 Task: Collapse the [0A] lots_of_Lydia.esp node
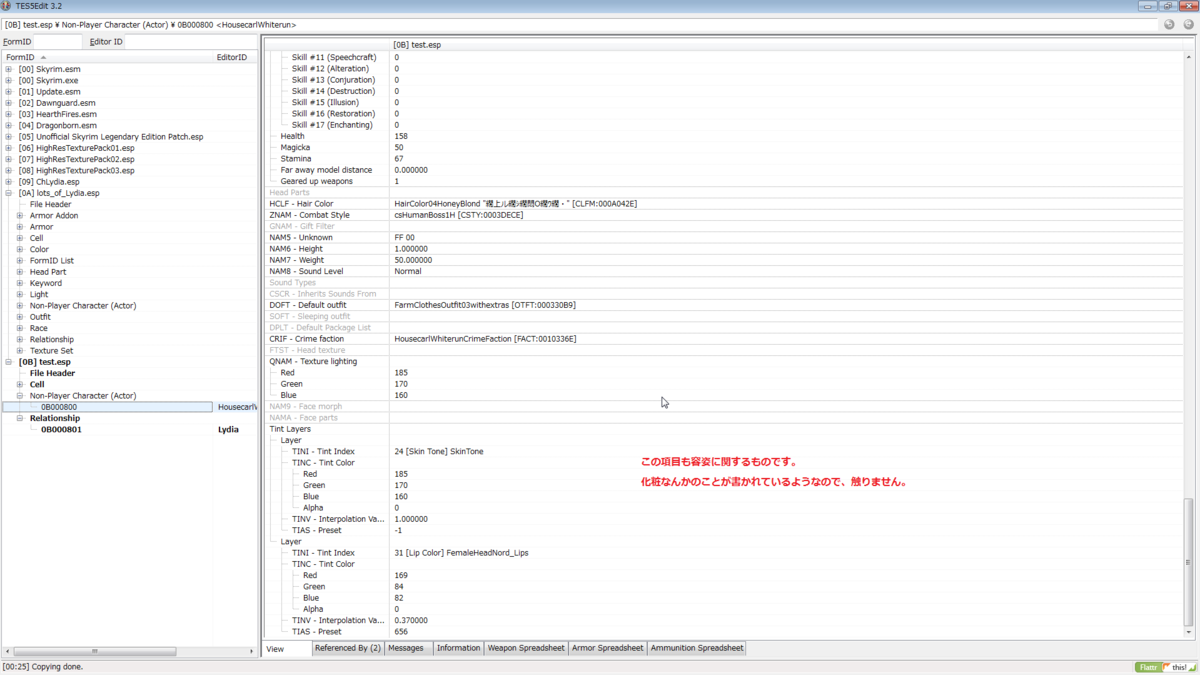point(9,193)
